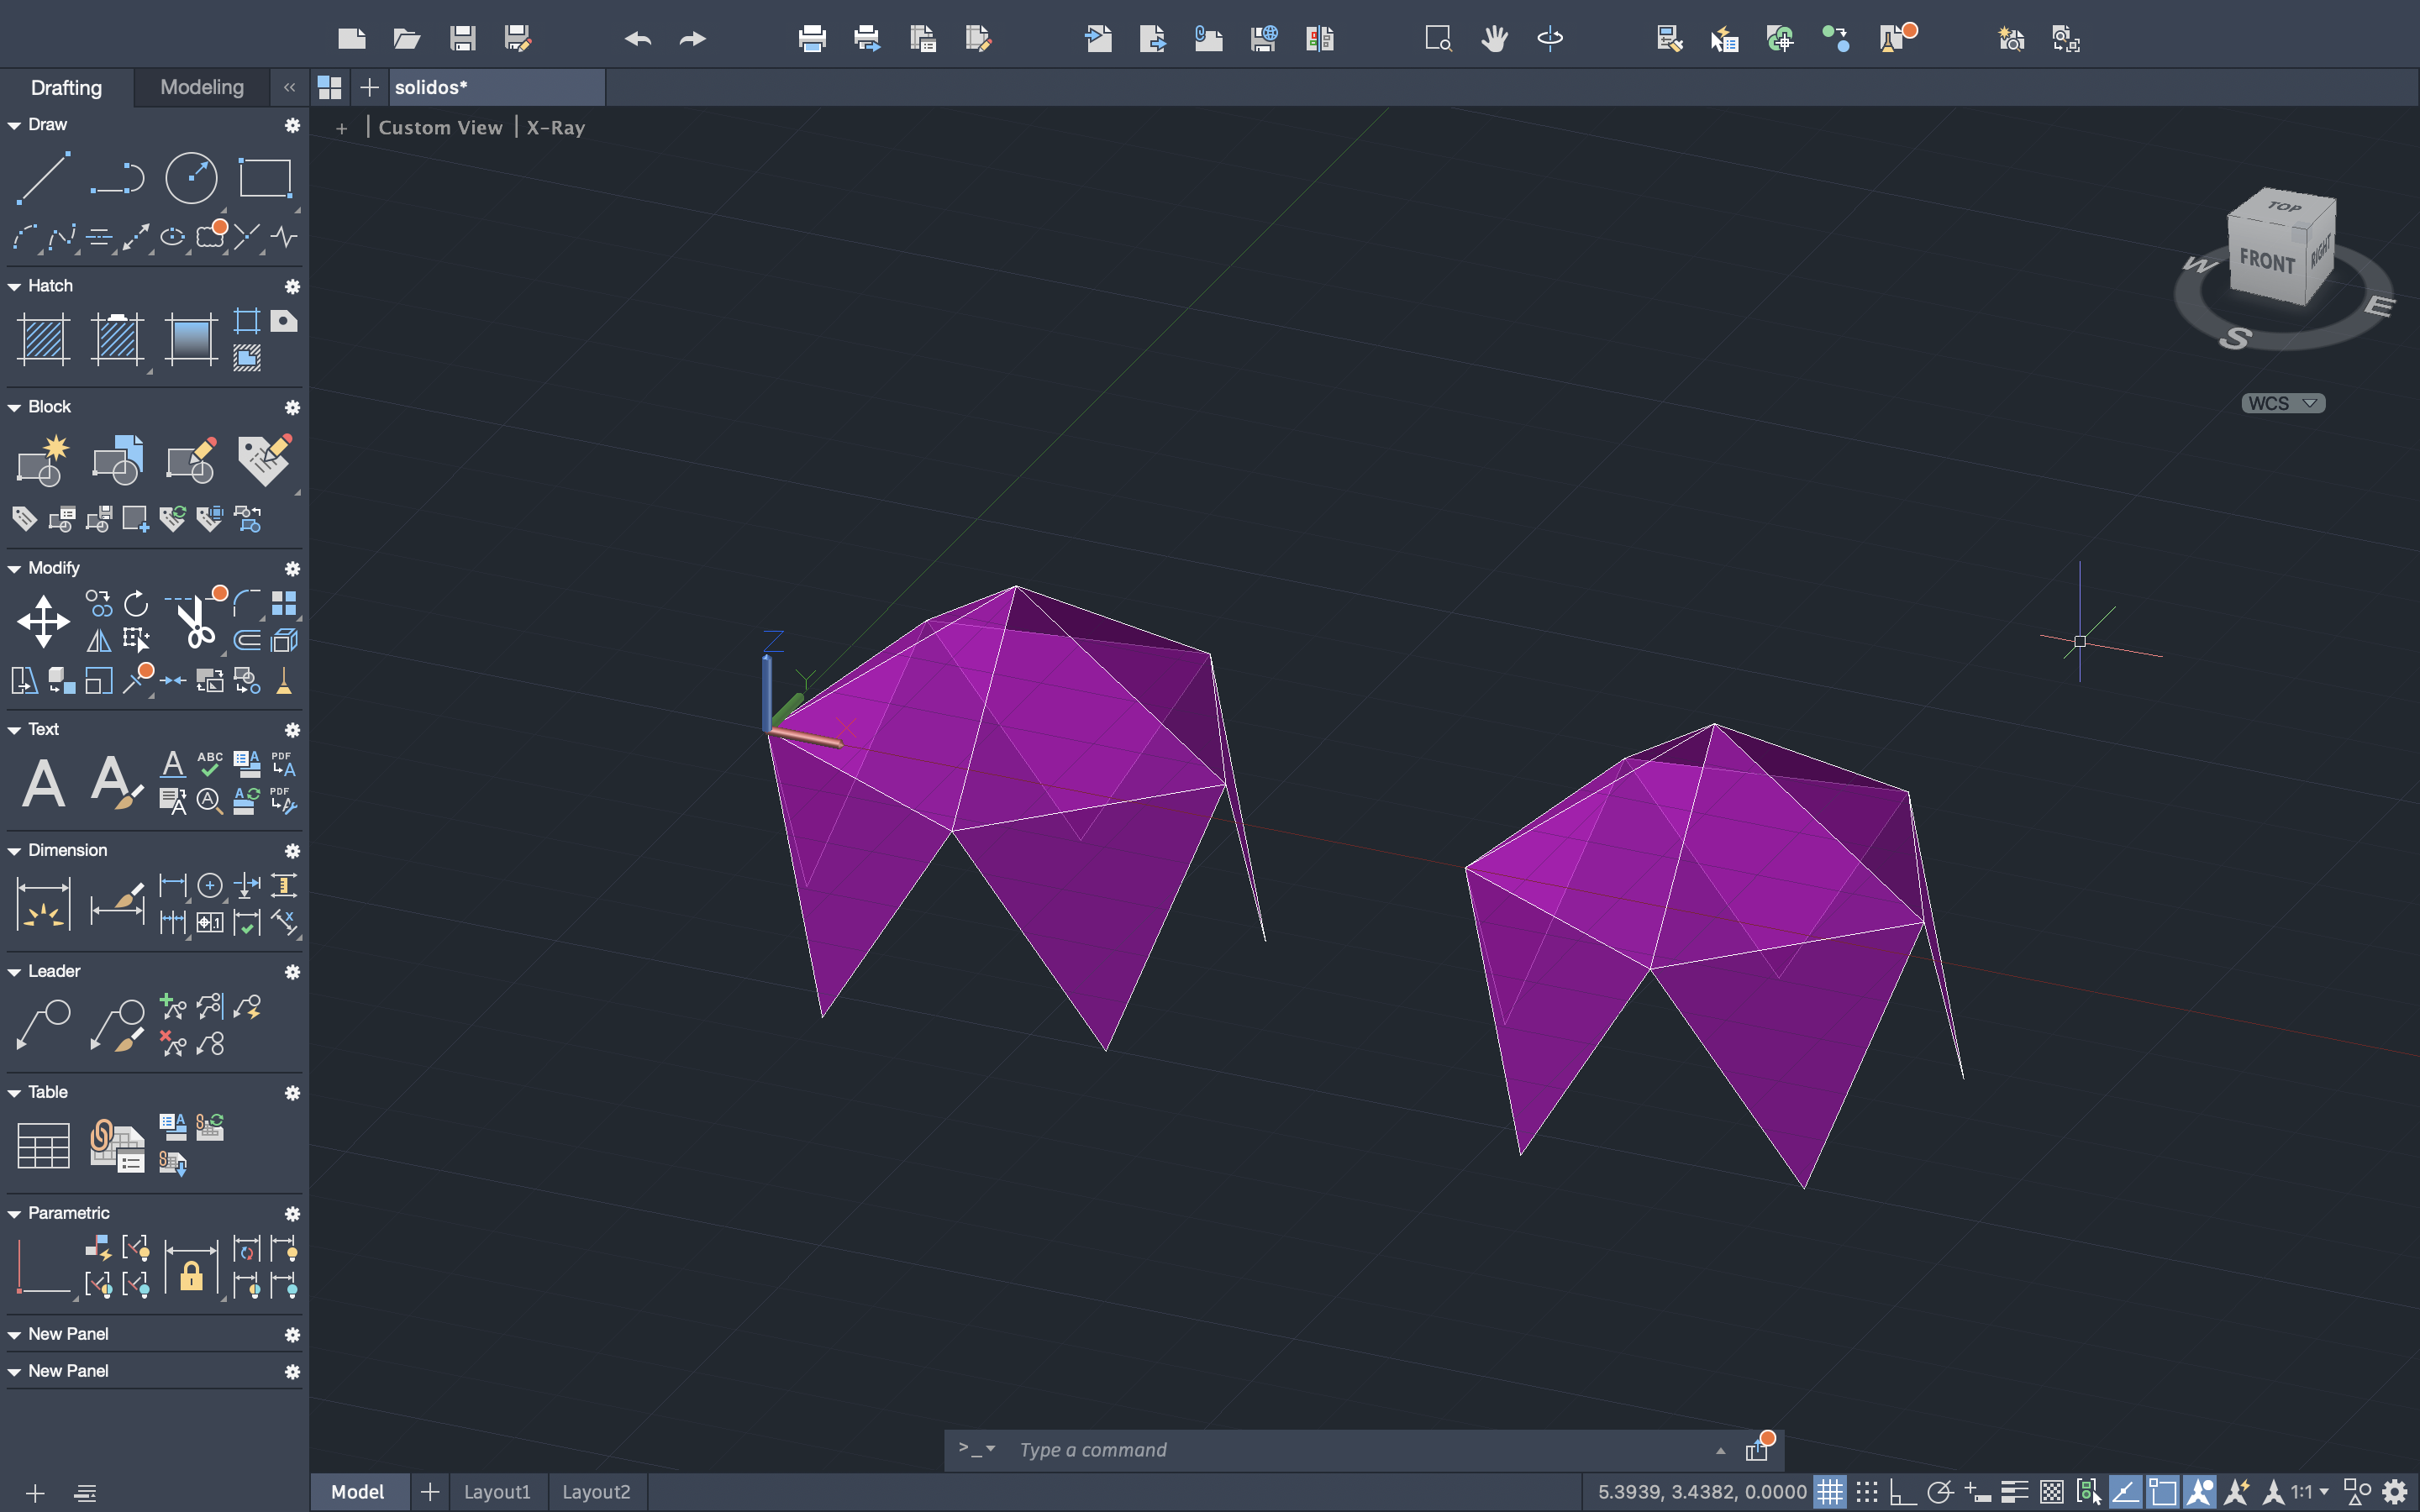The width and height of the screenshot is (2420, 1512).
Task: Open the Layout1 tab
Action: point(497,1492)
